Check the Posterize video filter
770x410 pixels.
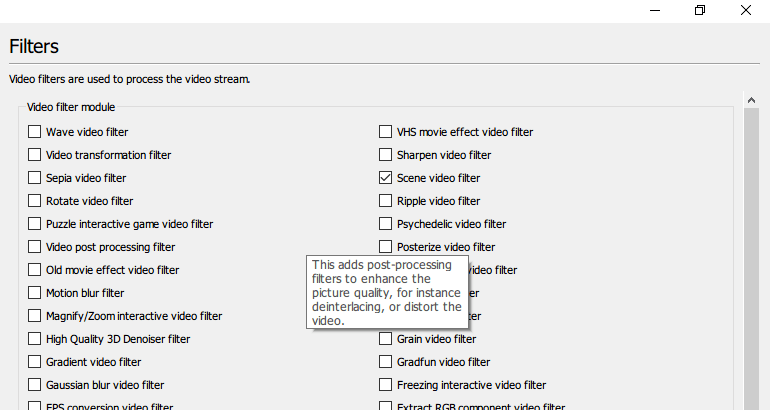(x=385, y=247)
